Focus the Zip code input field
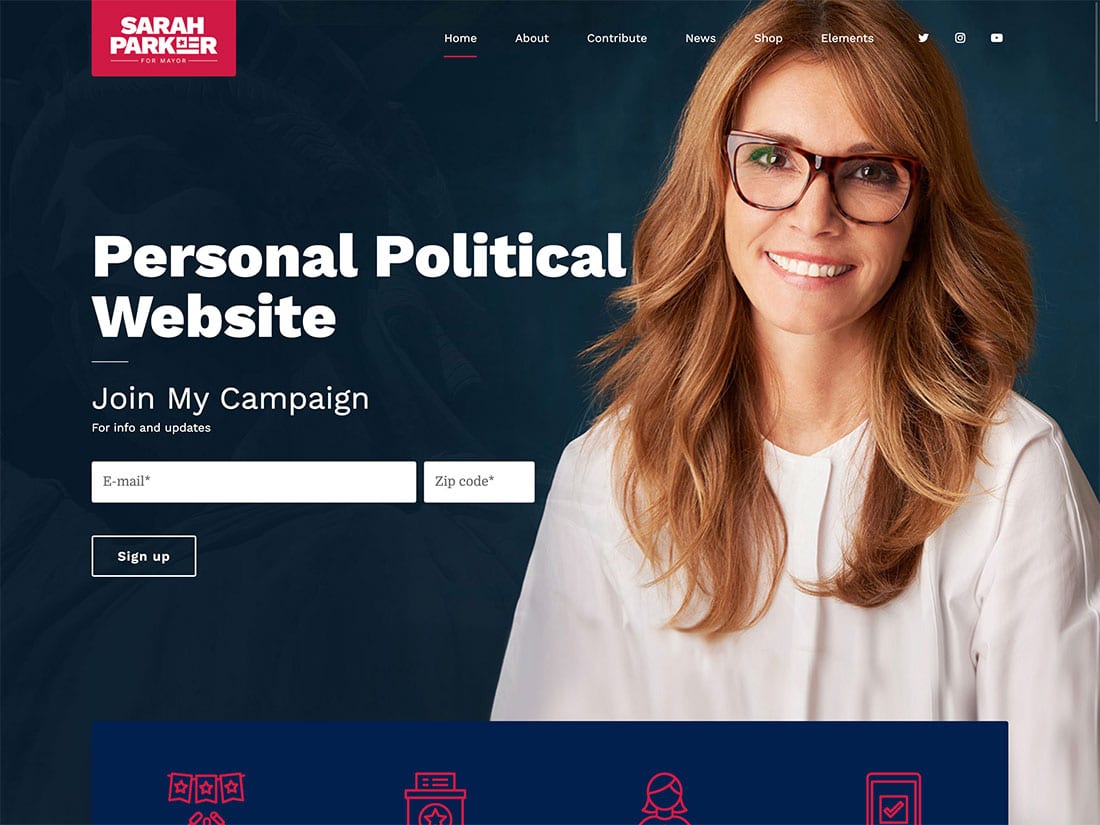1100x825 pixels. click(x=479, y=481)
